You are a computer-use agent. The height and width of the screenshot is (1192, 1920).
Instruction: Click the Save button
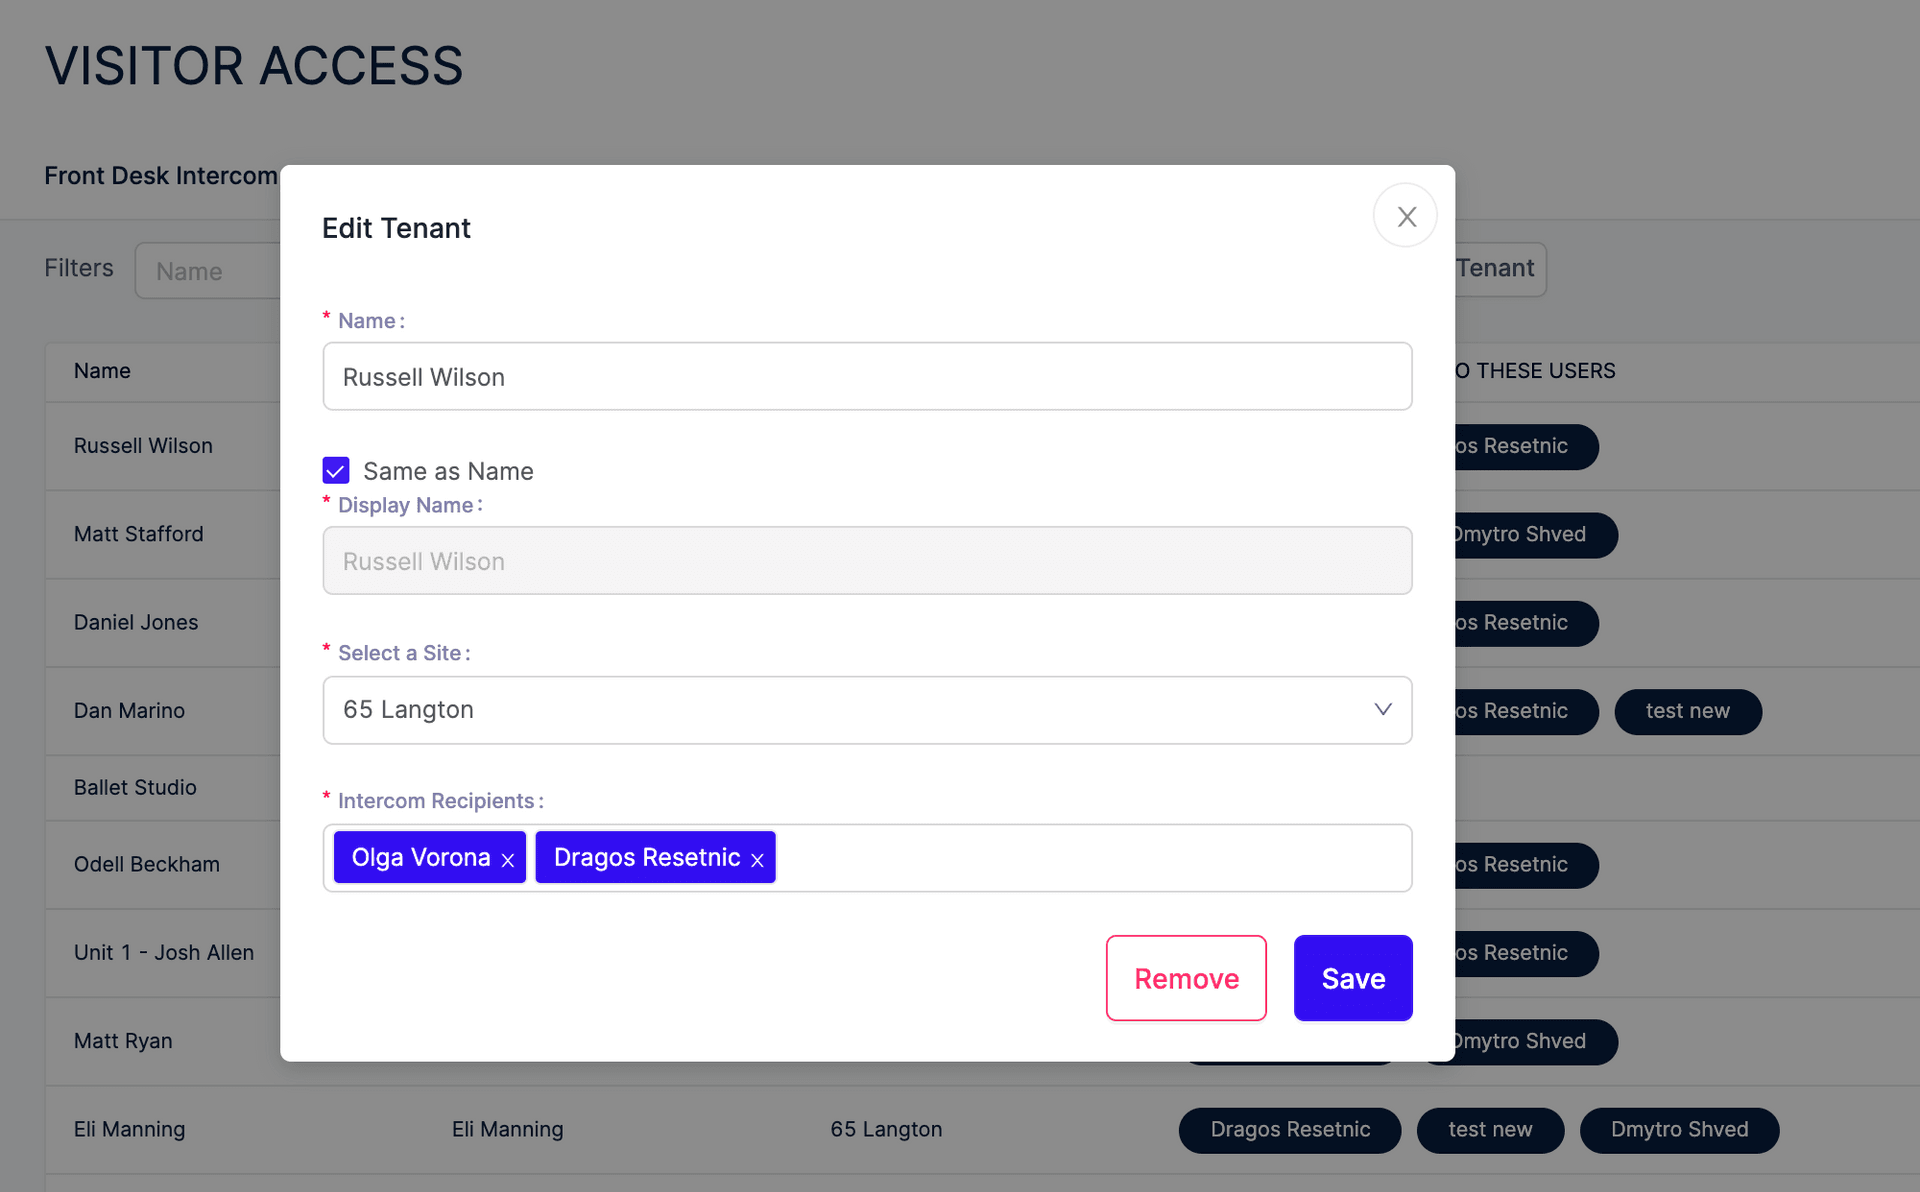pyautogui.click(x=1352, y=978)
